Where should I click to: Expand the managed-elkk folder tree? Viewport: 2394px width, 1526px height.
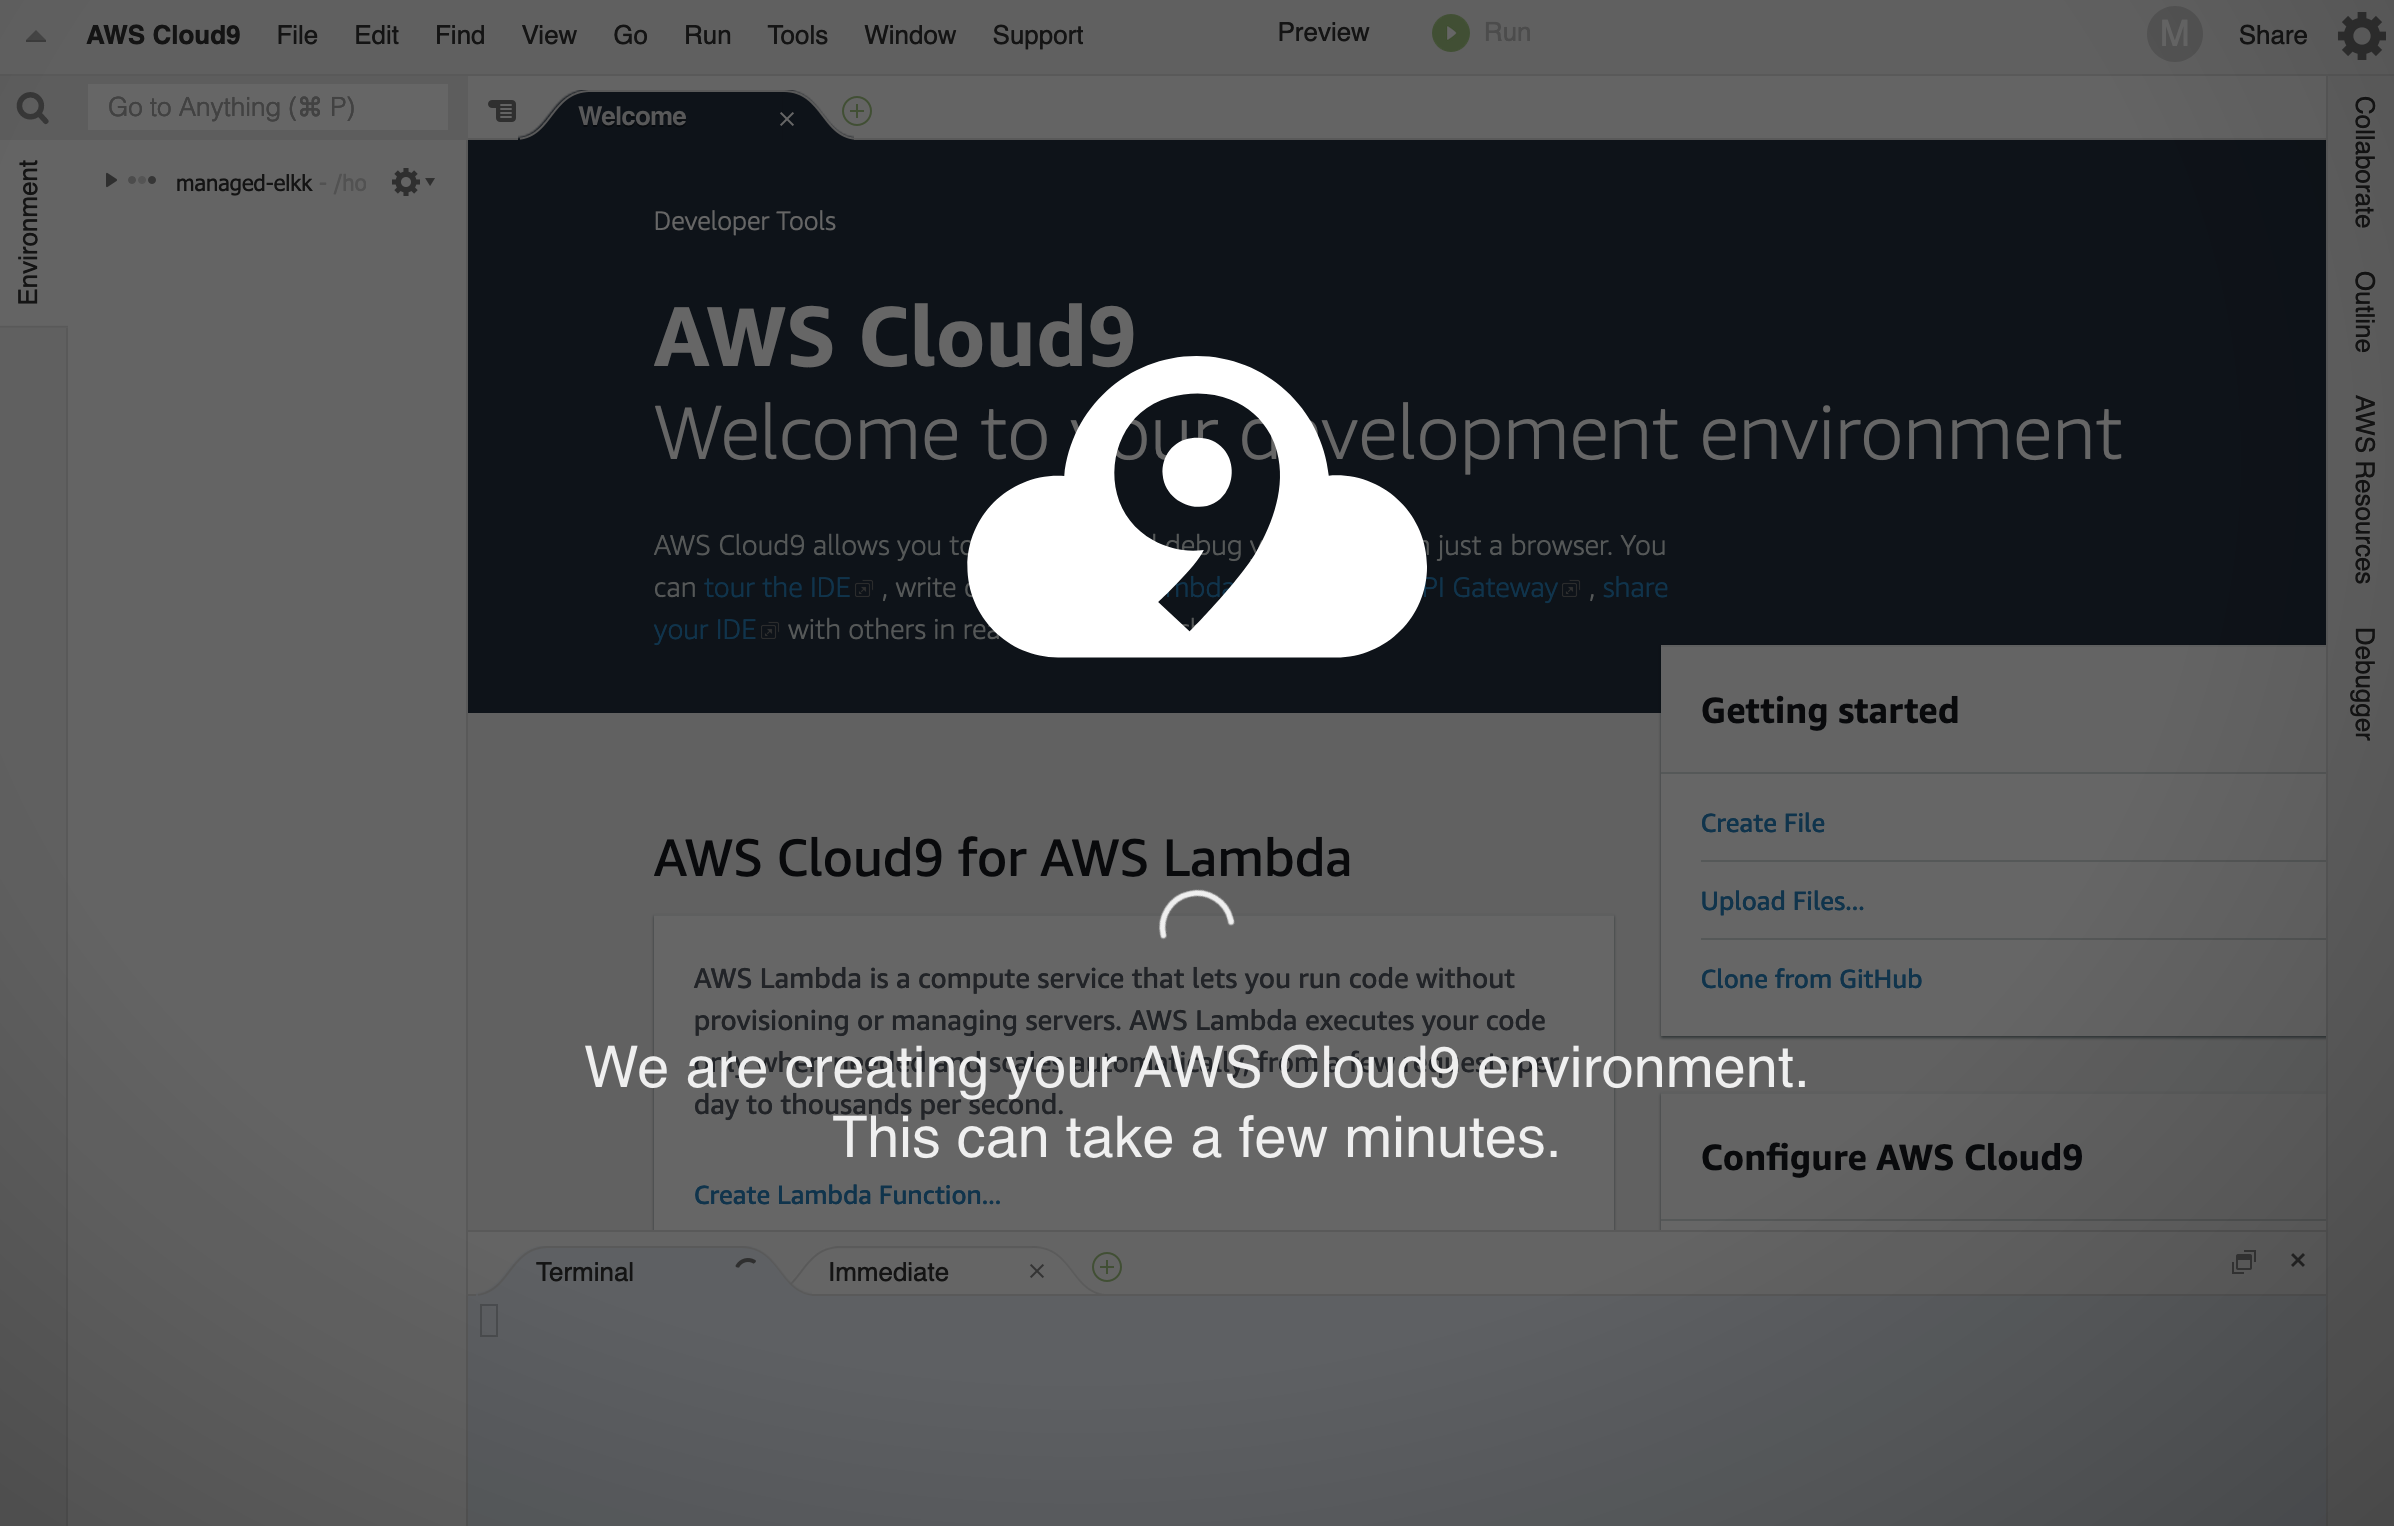pos(111,181)
